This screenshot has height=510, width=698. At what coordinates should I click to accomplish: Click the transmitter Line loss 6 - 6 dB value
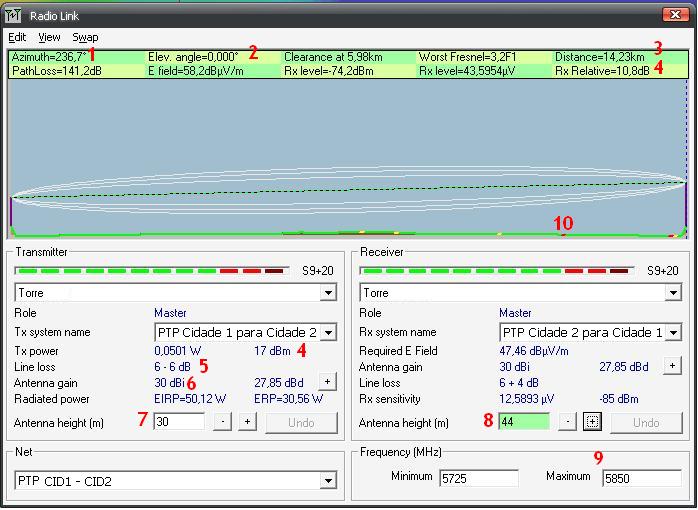click(x=172, y=367)
